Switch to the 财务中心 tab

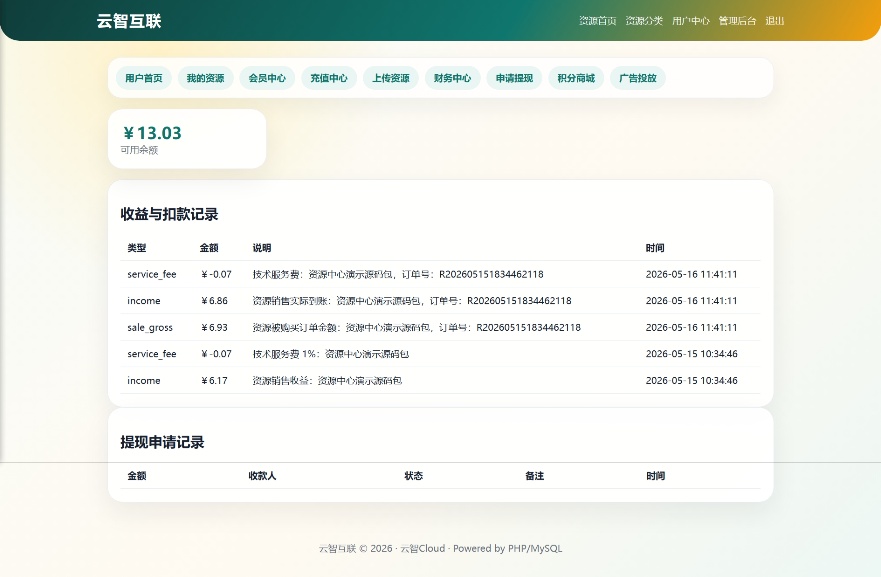tap(453, 78)
